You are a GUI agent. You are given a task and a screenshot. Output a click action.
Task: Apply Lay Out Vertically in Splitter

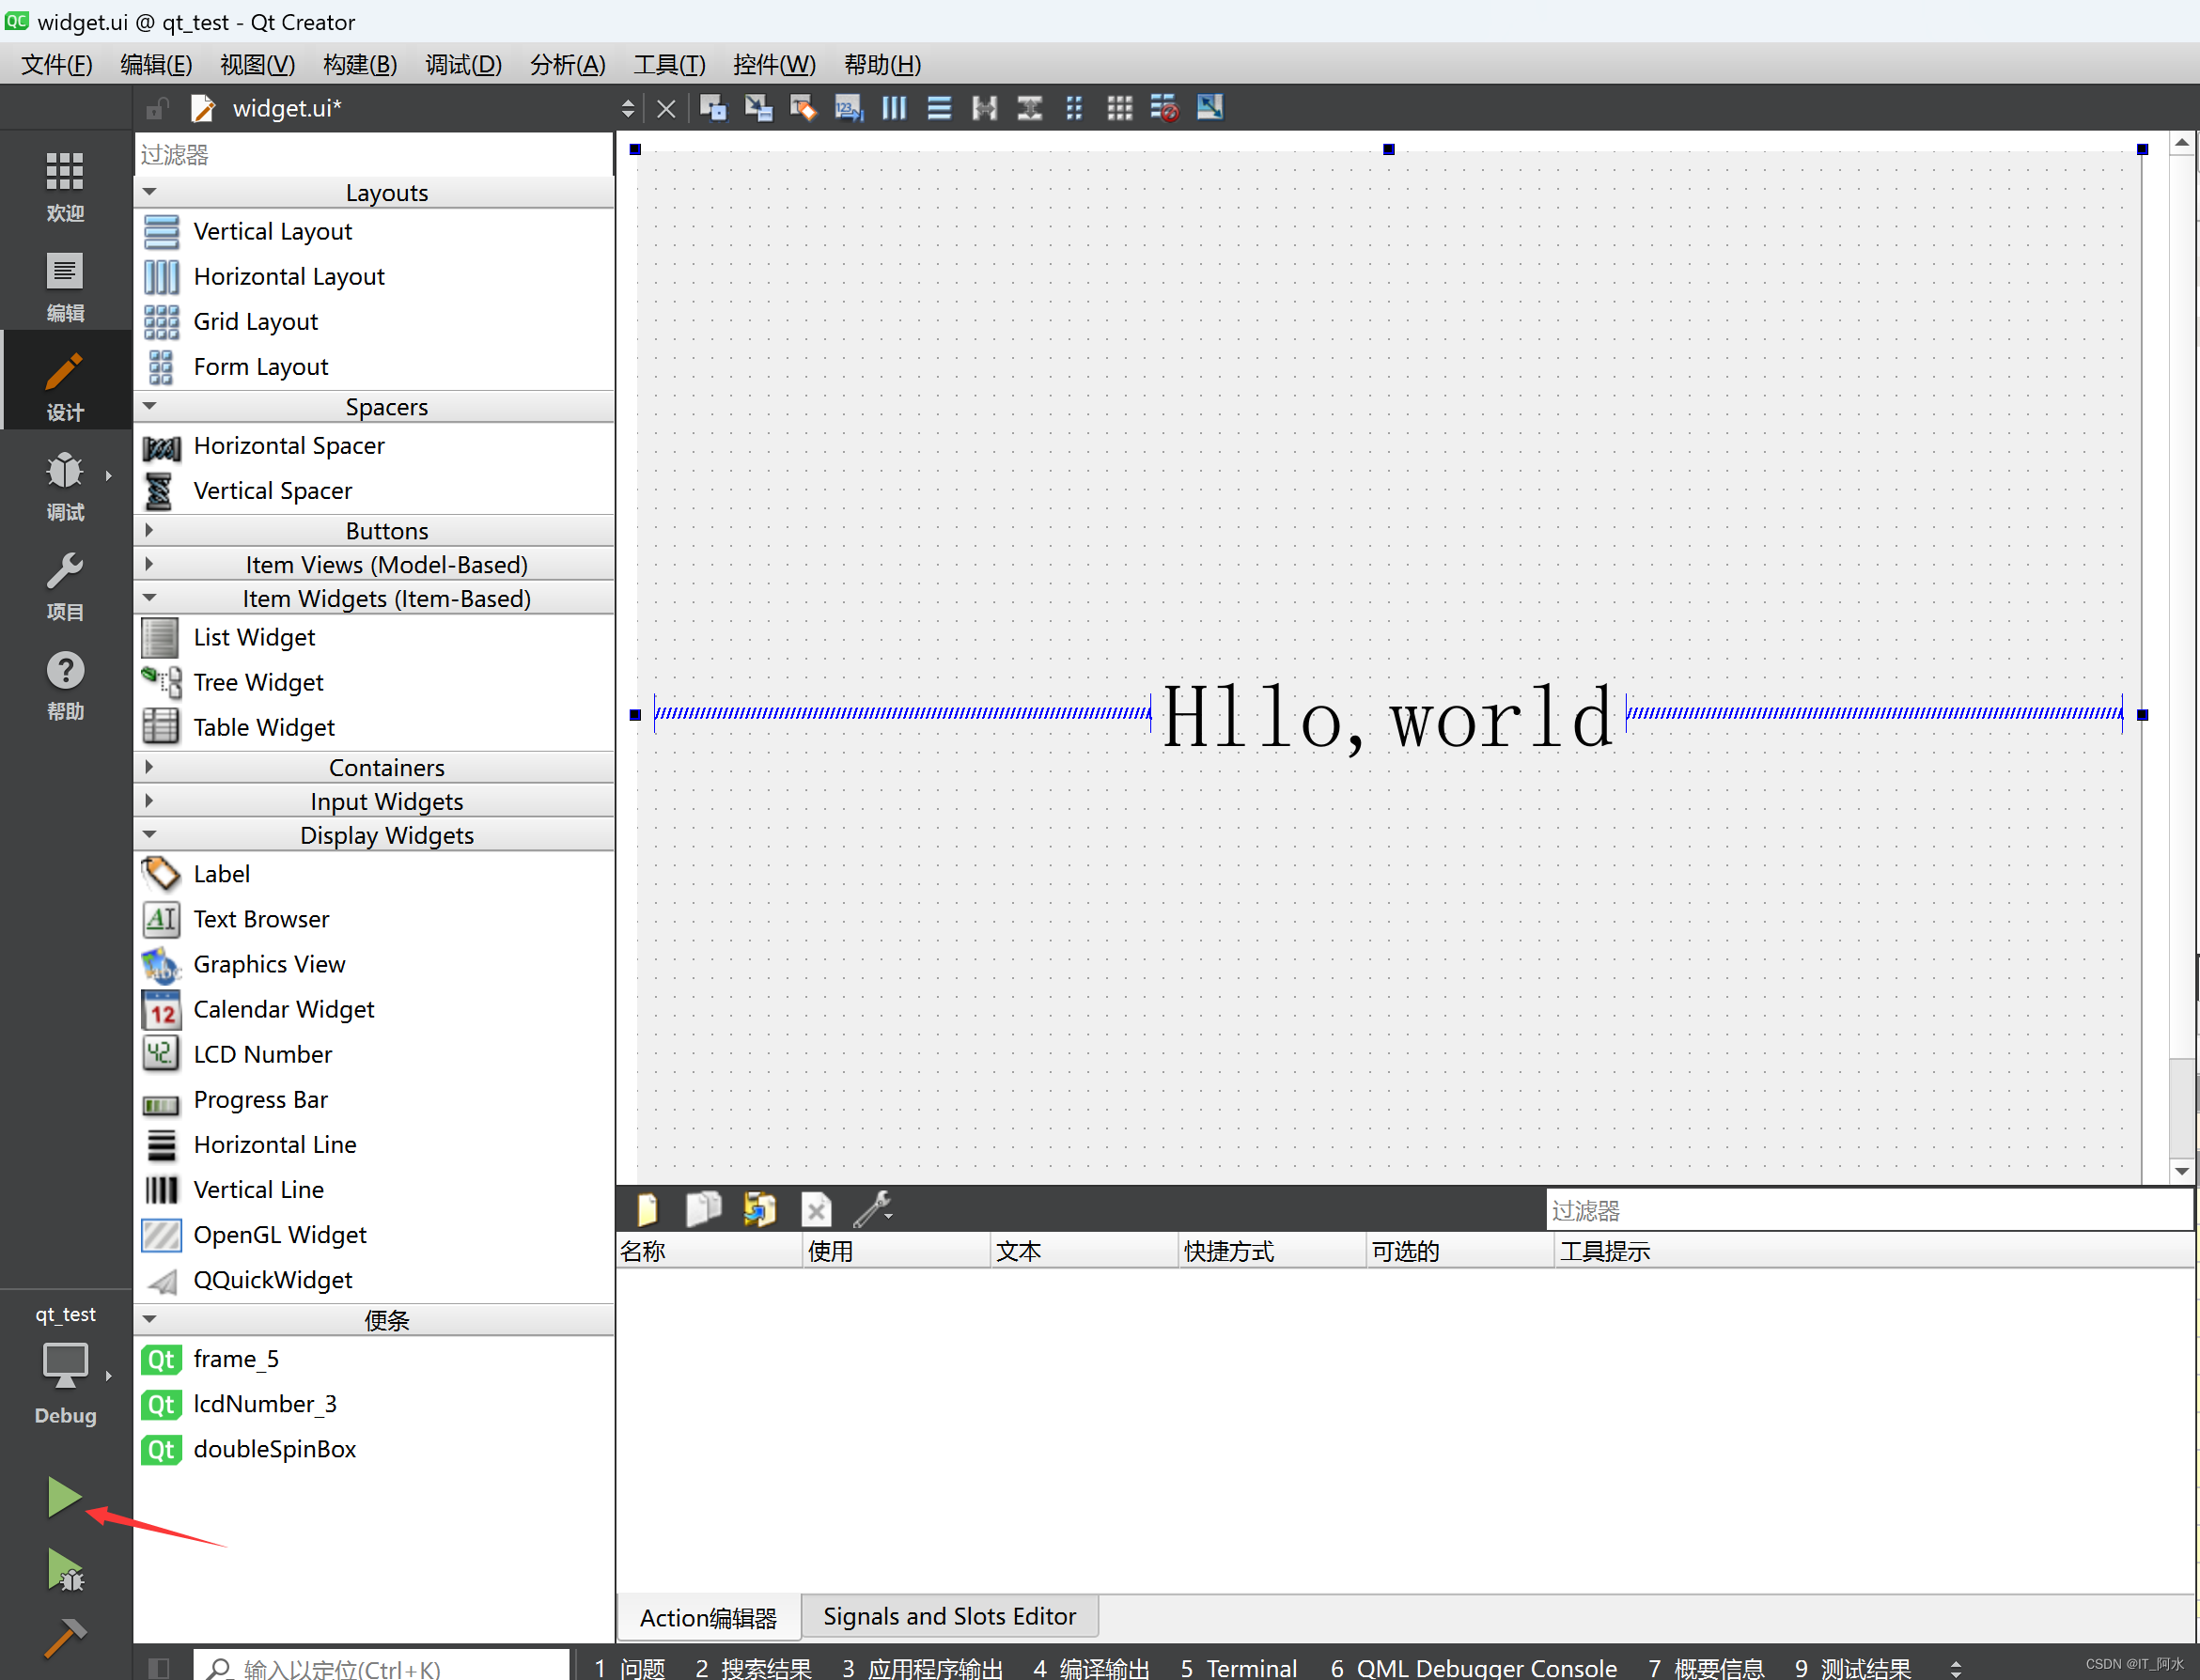tap(1029, 107)
